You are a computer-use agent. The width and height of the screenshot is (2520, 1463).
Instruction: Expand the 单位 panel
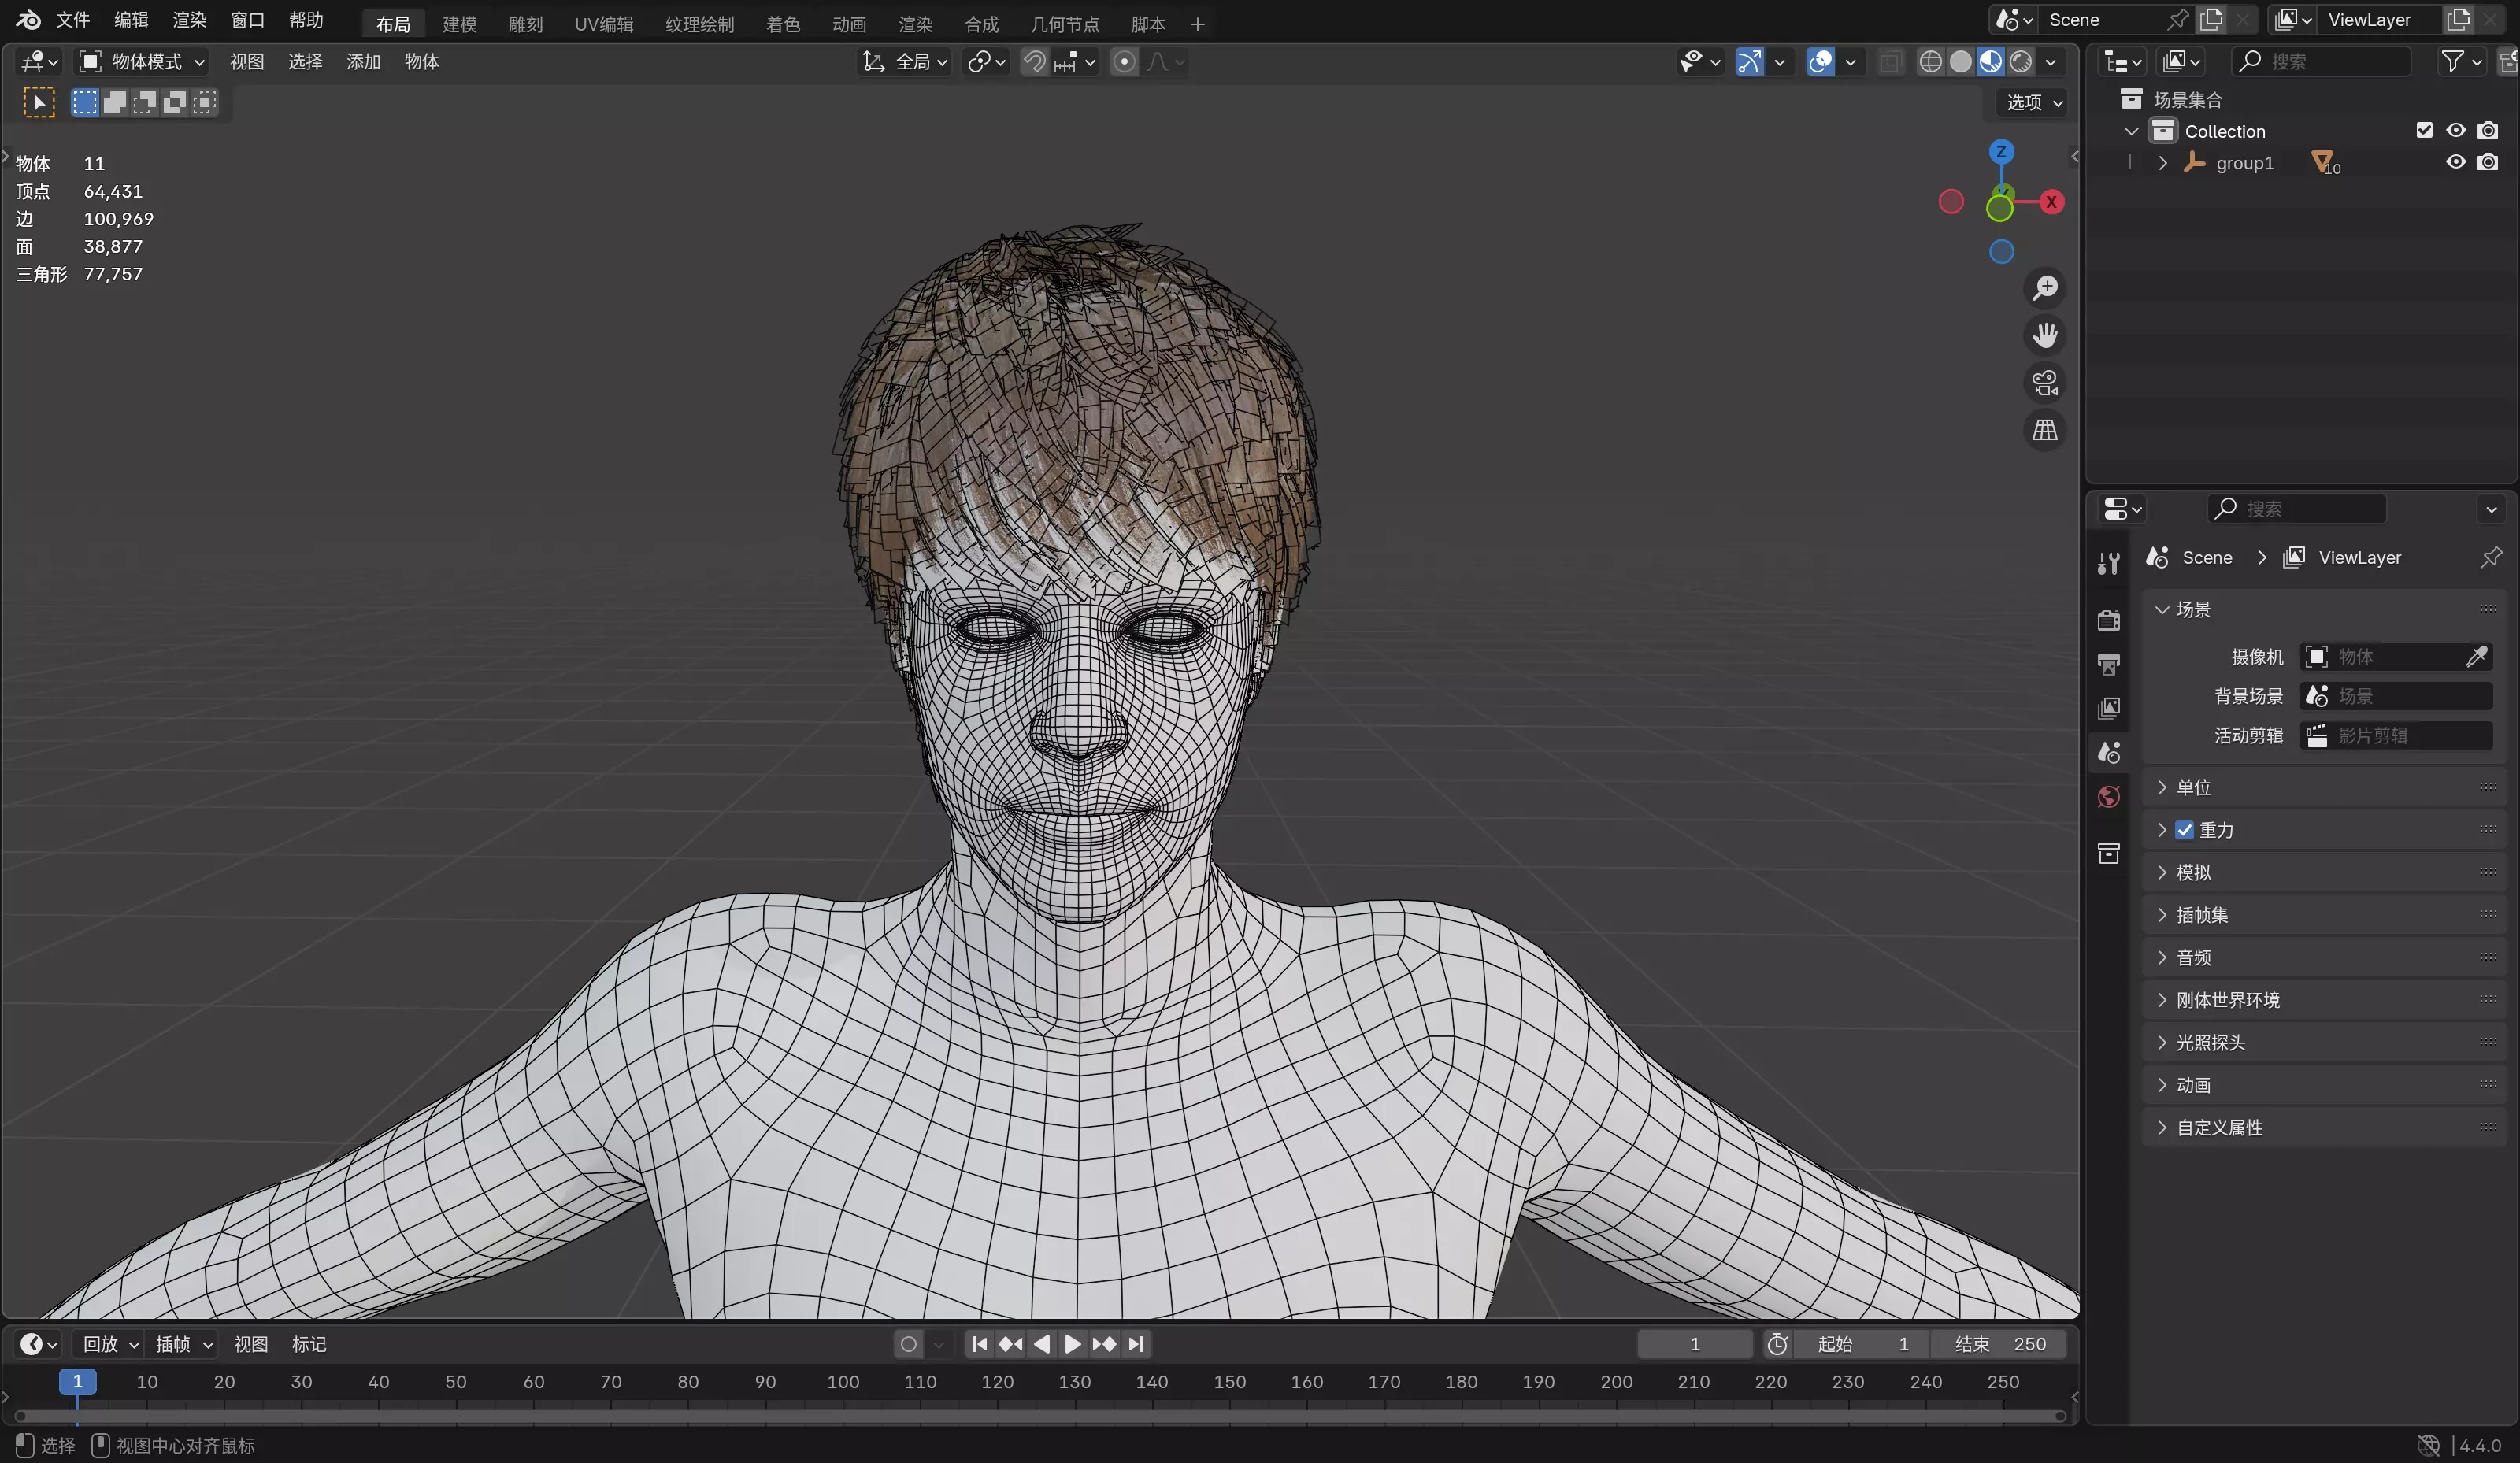[2324, 787]
